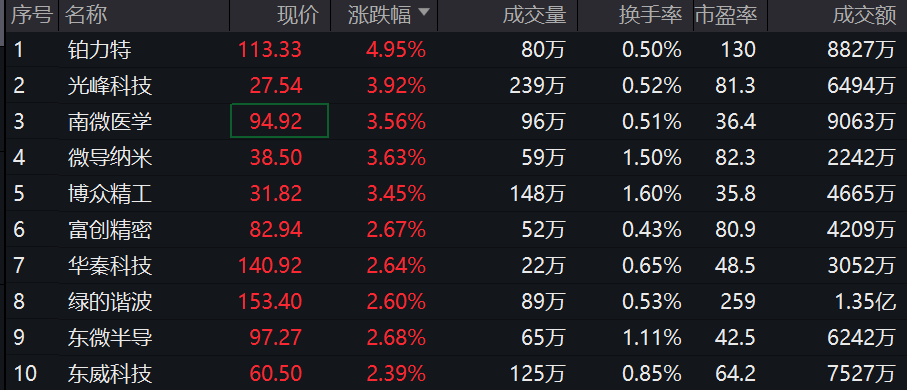Click price 82.94 for 富创精密
The image size is (907, 390).
click(x=276, y=230)
